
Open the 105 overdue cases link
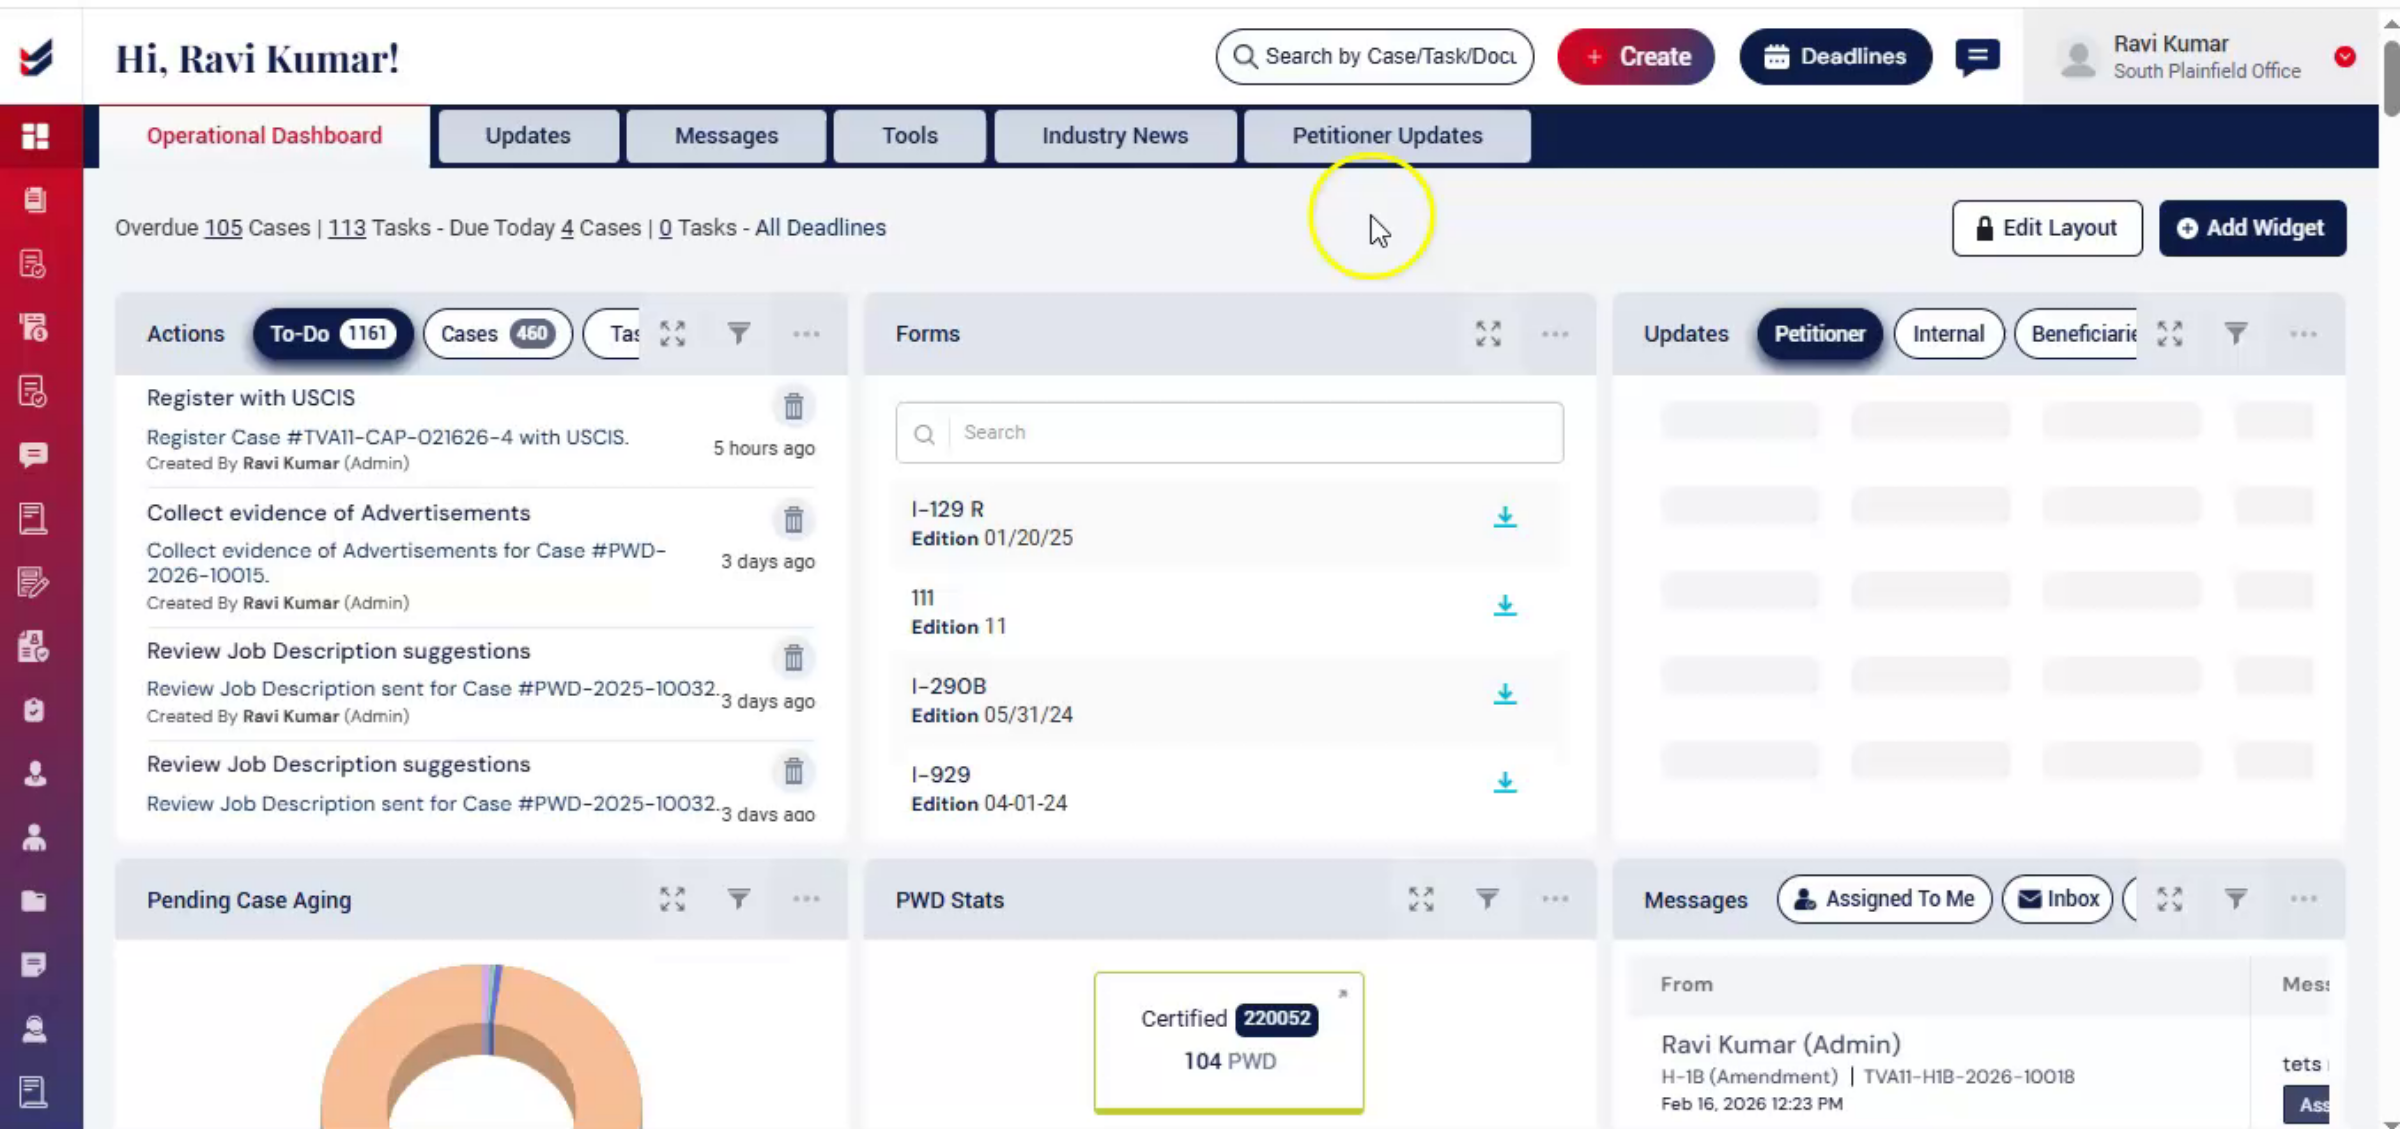click(223, 228)
